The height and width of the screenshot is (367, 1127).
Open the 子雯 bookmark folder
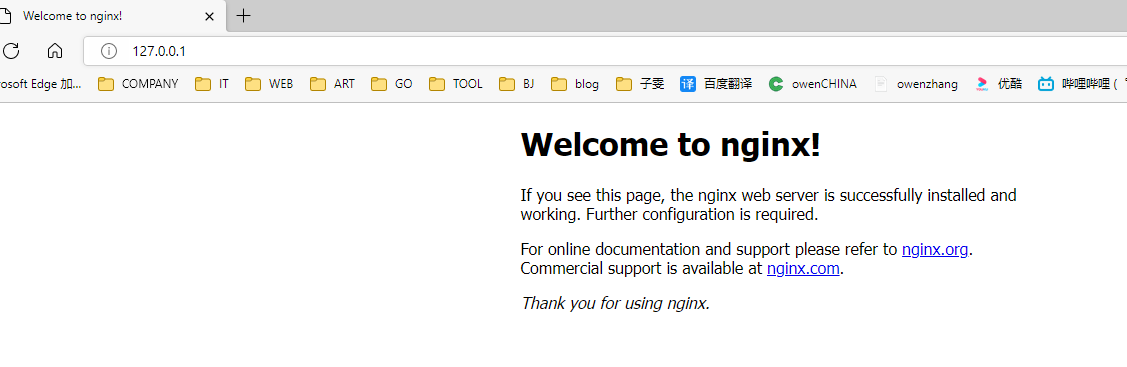click(640, 84)
